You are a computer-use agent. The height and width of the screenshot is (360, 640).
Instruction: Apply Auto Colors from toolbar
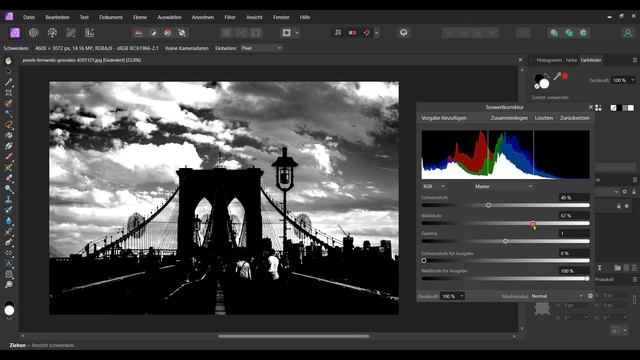click(x=168, y=33)
